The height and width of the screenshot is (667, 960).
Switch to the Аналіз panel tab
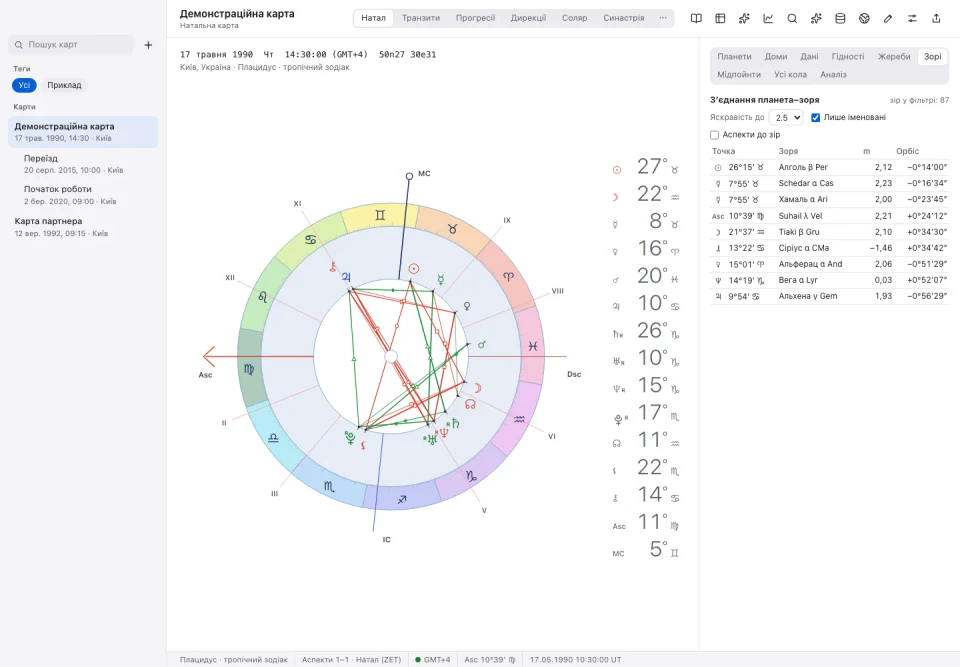[833, 75]
